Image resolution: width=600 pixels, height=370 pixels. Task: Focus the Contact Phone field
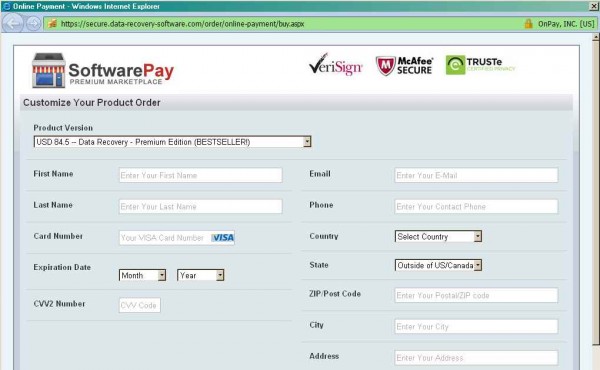(476, 207)
